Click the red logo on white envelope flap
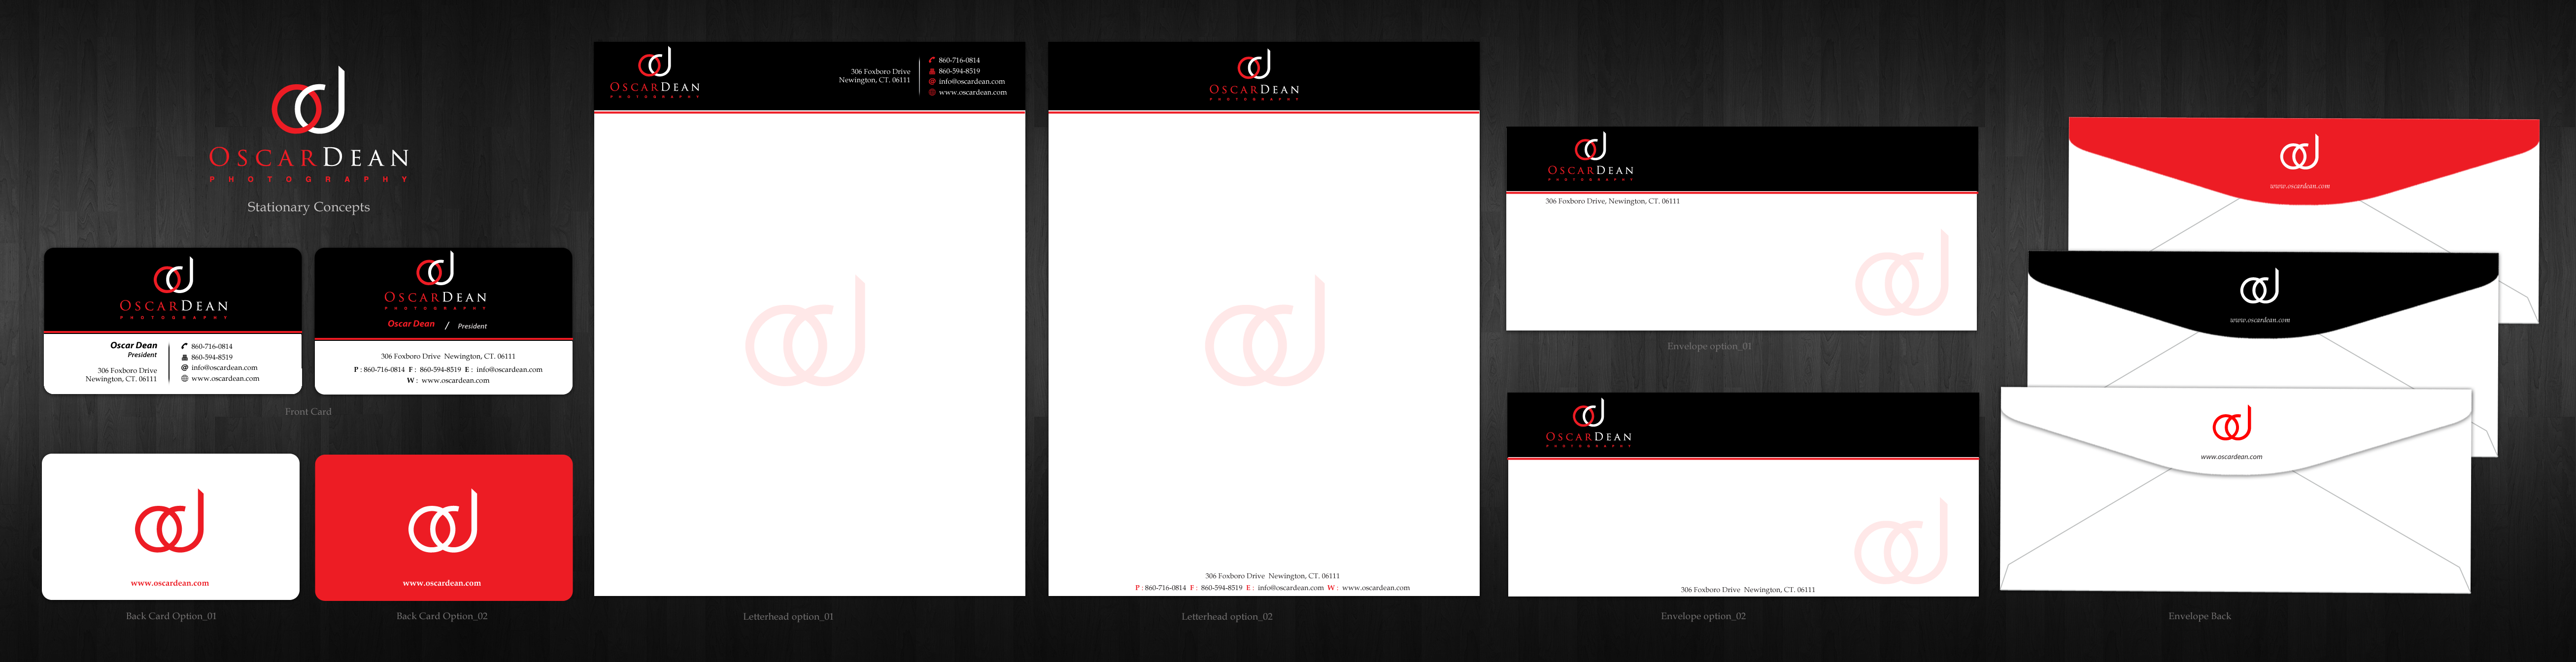This screenshot has width=2576, height=662. [2232, 424]
